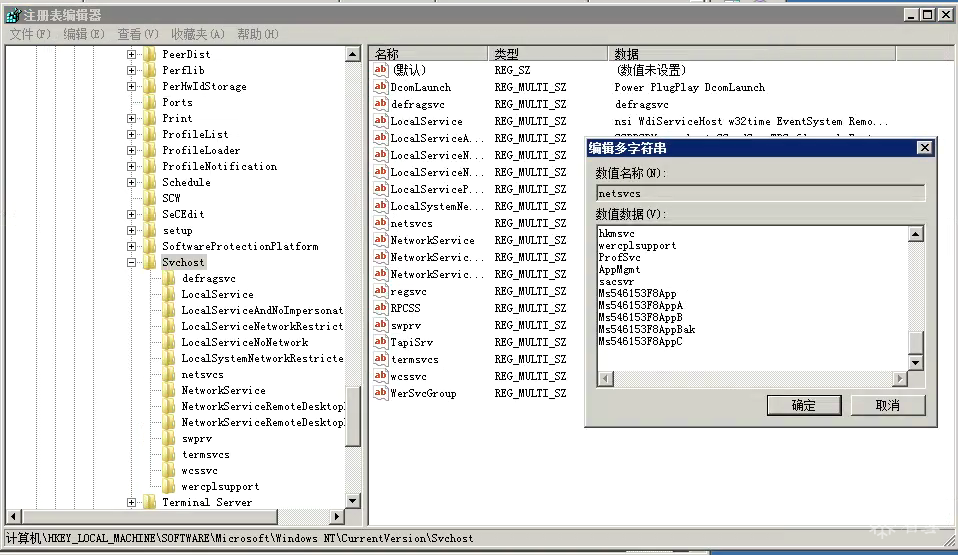Open the 文件(F) menu

[30, 34]
